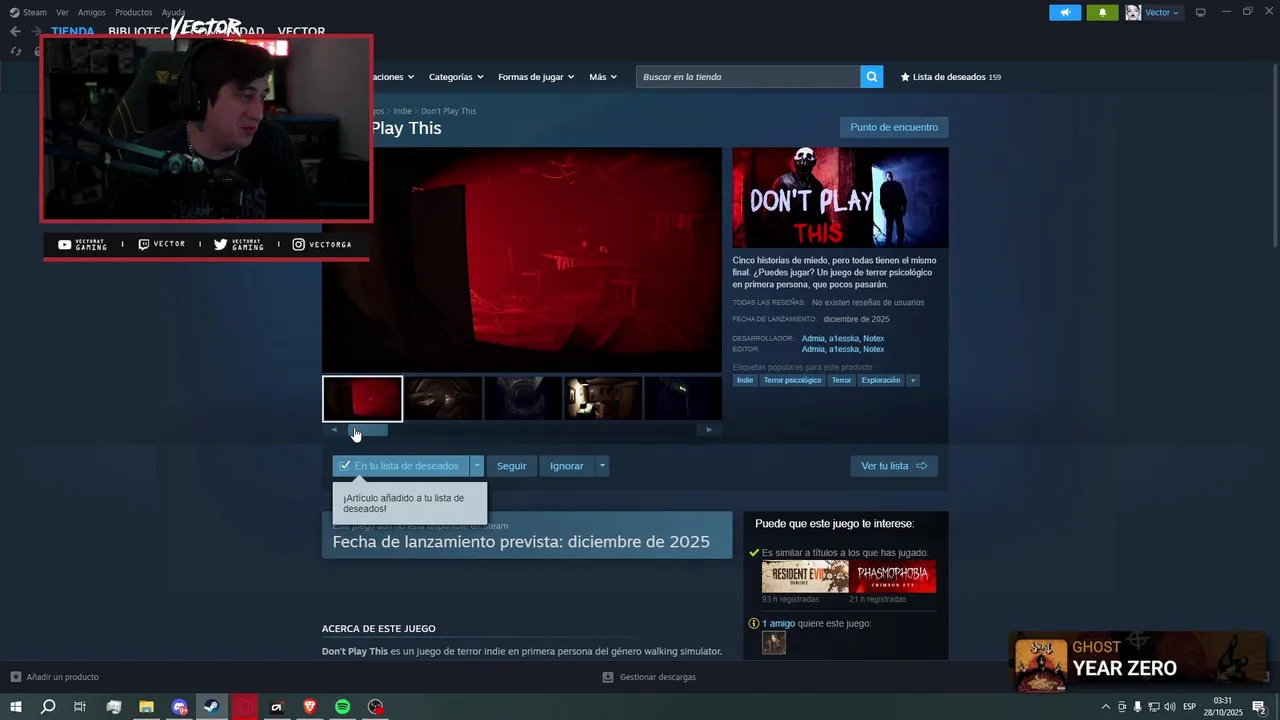Select the fourth lit-room screenshot thumbnail
The height and width of the screenshot is (720, 1280).
tap(603, 399)
